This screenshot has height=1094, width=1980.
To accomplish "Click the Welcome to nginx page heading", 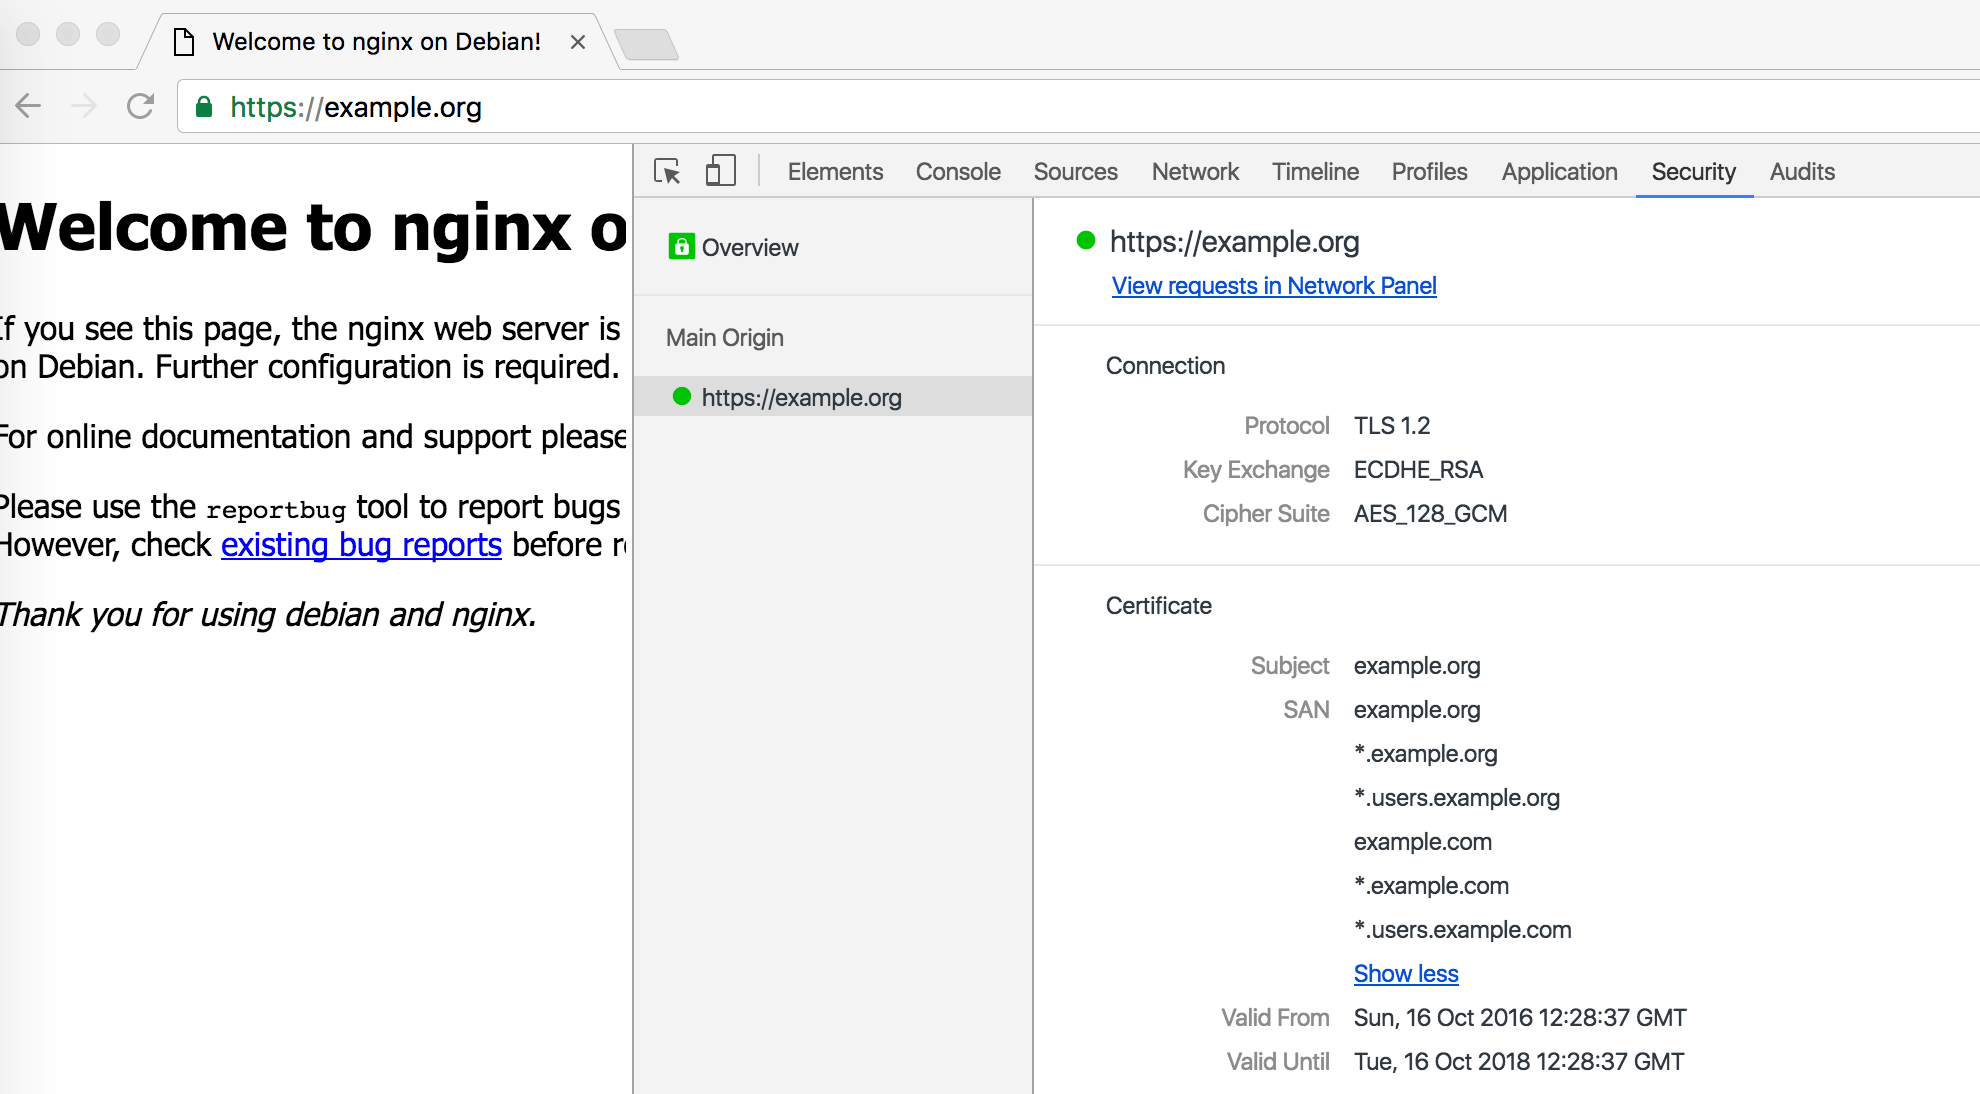I will click(314, 228).
